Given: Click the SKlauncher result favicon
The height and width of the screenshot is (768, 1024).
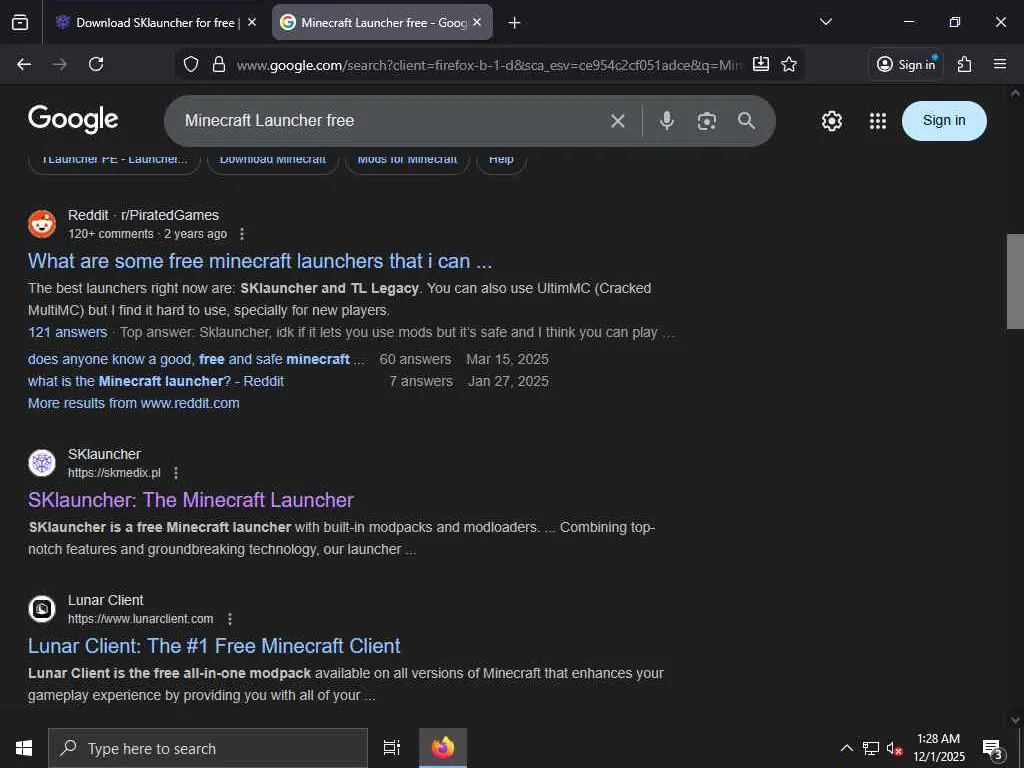Looking at the screenshot, I should click(x=42, y=463).
